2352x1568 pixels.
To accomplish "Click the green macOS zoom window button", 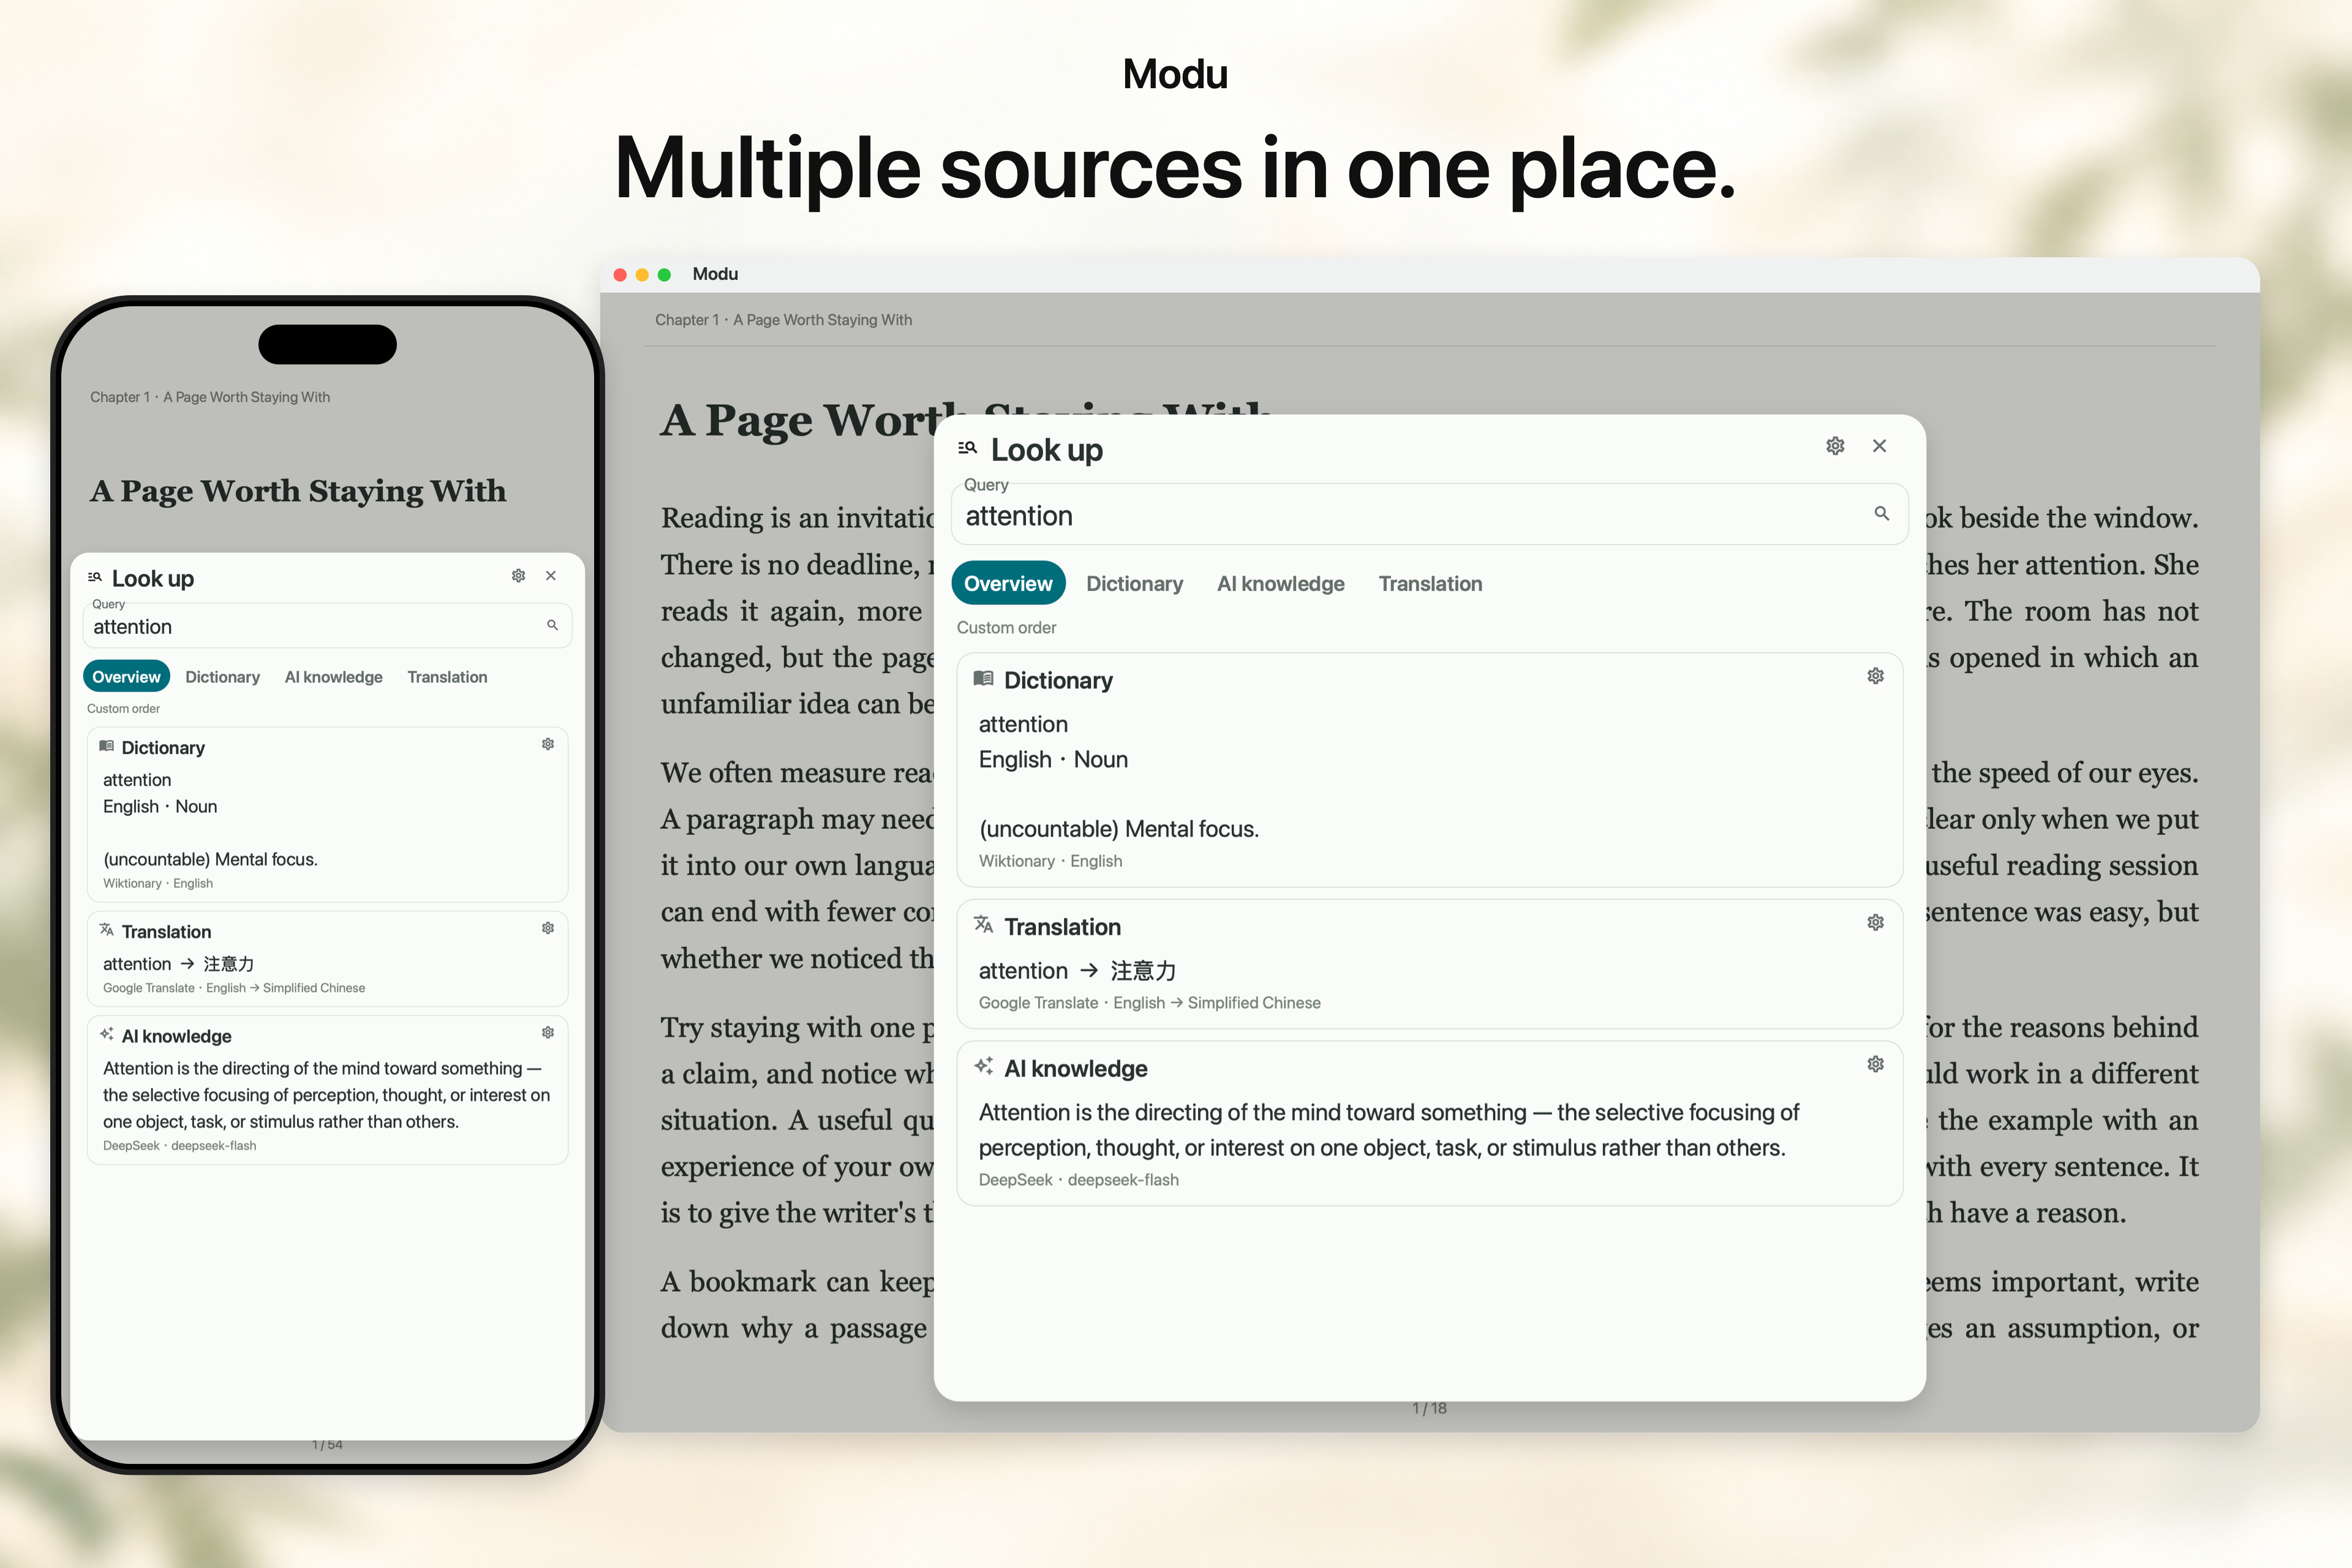I will [x=664, y=274].
